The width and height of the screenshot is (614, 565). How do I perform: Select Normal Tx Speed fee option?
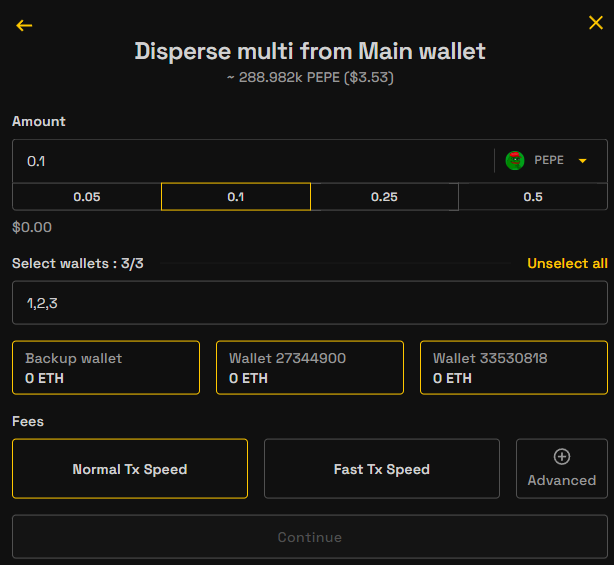pyautogui.click(x=130, y=469)
